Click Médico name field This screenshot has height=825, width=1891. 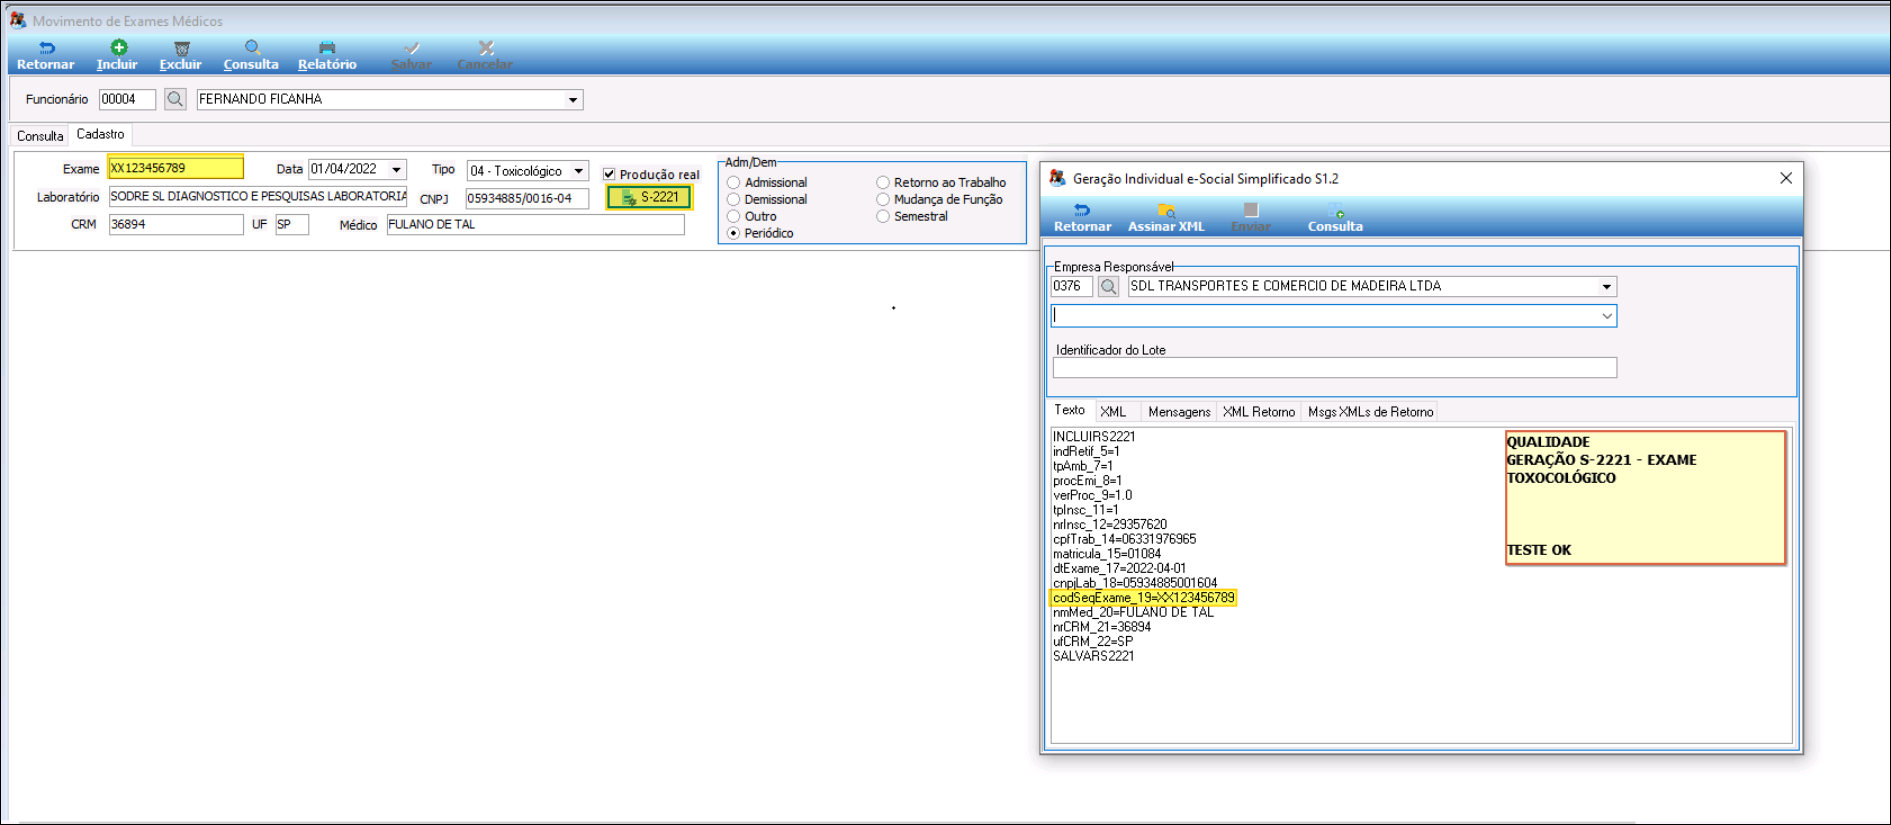535,225
